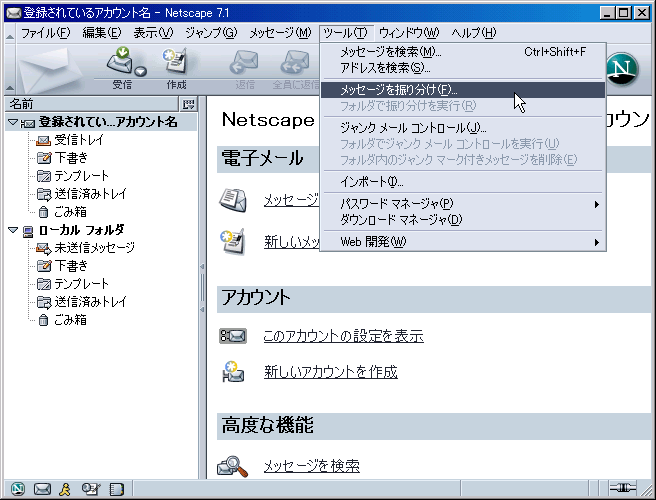Click the 受信 (Get Mail) toolbar icon
The image size is (656, 500).
point(121,61)
